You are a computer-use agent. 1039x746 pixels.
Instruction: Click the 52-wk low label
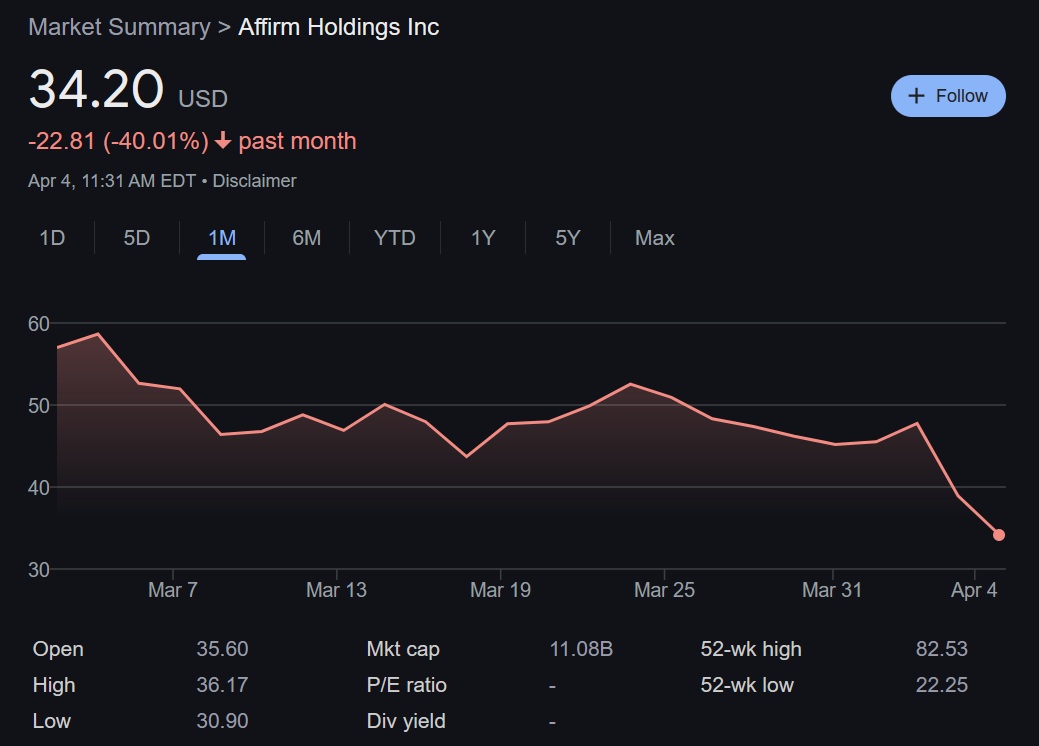coord(747,684)
